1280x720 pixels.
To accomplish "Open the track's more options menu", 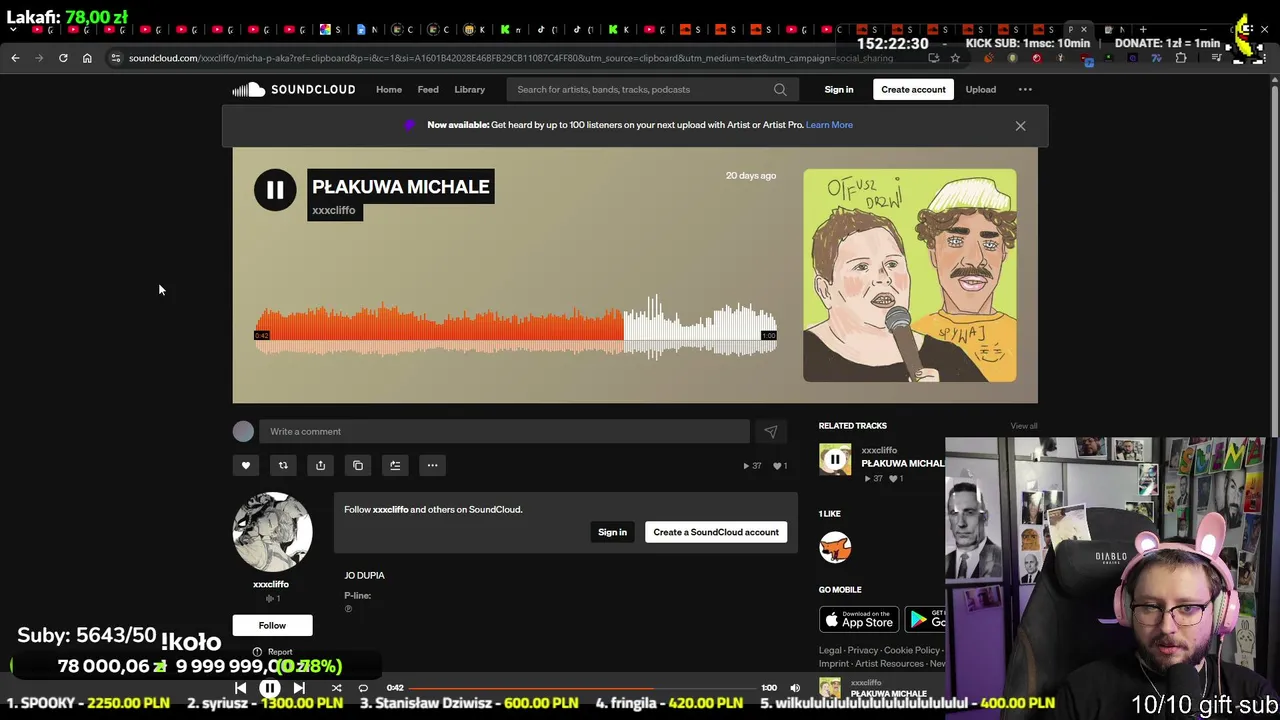I will point(432,465).
